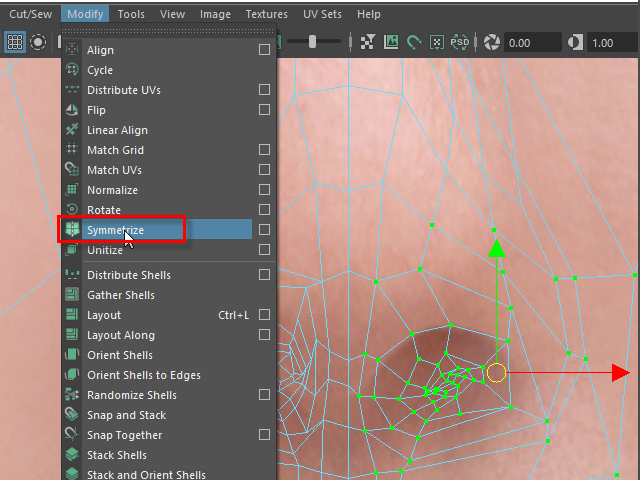The height and width of the screenshot is (480, 640).
Task: Click the UV snapshot image icon
Action: click(x=391, y=42)
